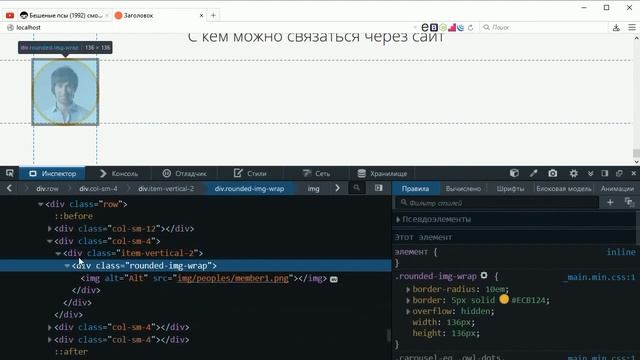Expand the col-sm-12 div node

50,229
